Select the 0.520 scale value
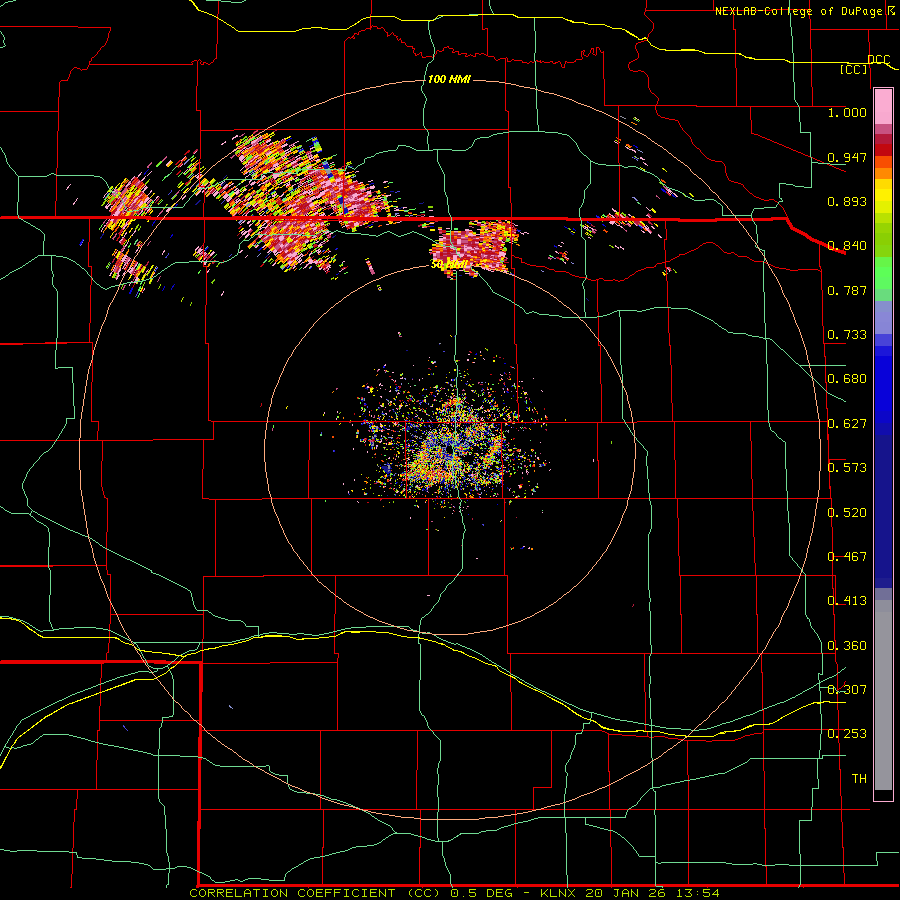The image size is (900, 900). pyautogui.click(x=847, y=513)
